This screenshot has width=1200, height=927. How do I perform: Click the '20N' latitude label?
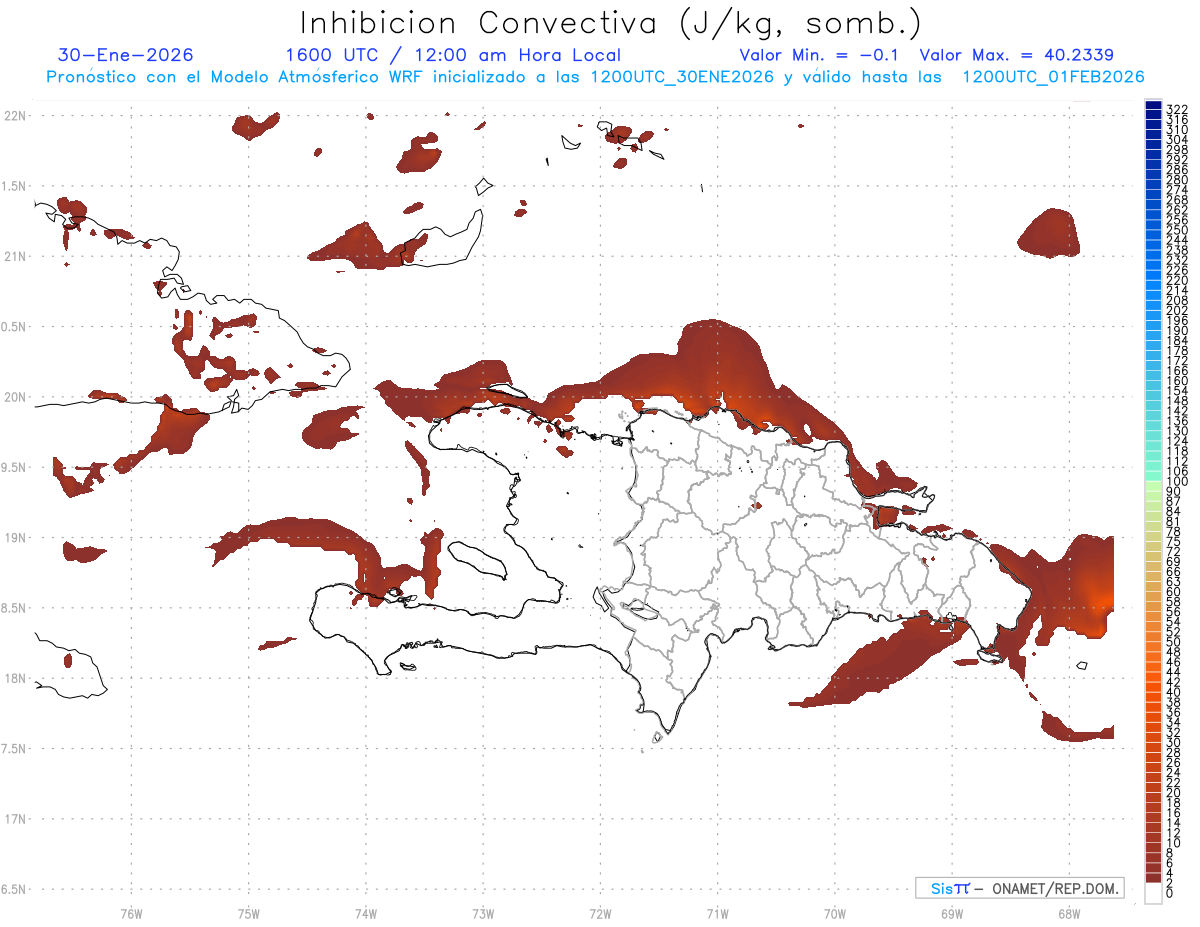pyautogui.click(x=14, y=397)
